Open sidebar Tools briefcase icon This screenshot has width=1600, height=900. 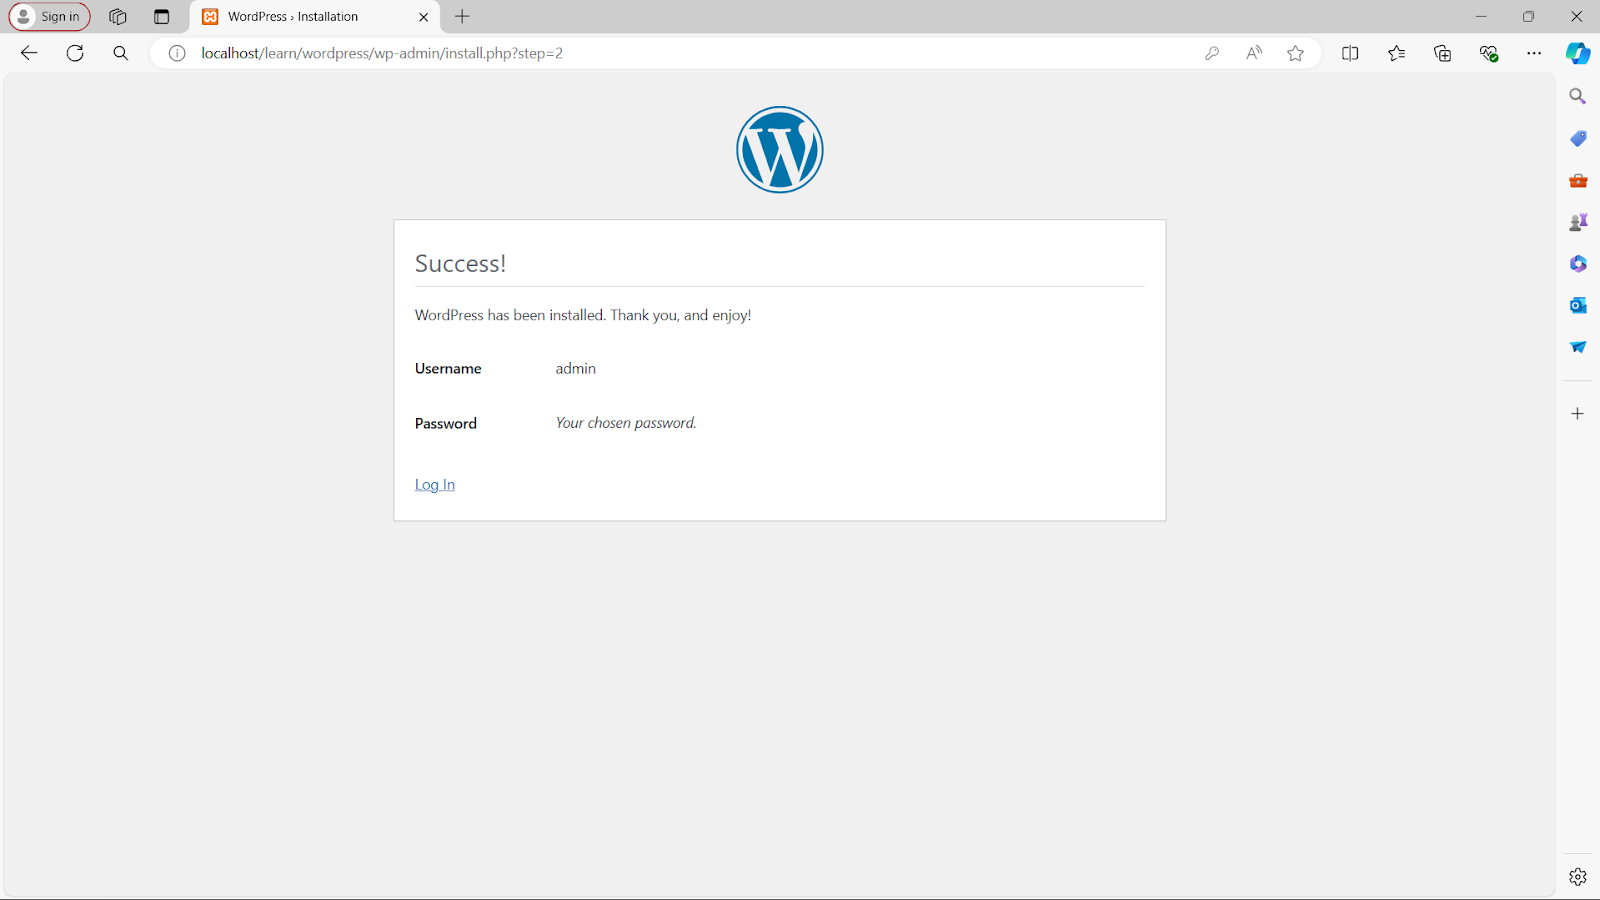click(x=1578, y=180)
